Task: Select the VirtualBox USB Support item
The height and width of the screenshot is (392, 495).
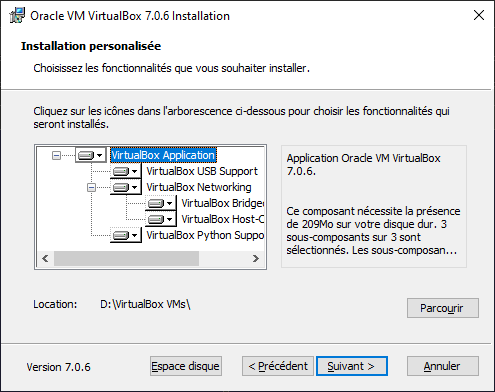Action: 202,171
